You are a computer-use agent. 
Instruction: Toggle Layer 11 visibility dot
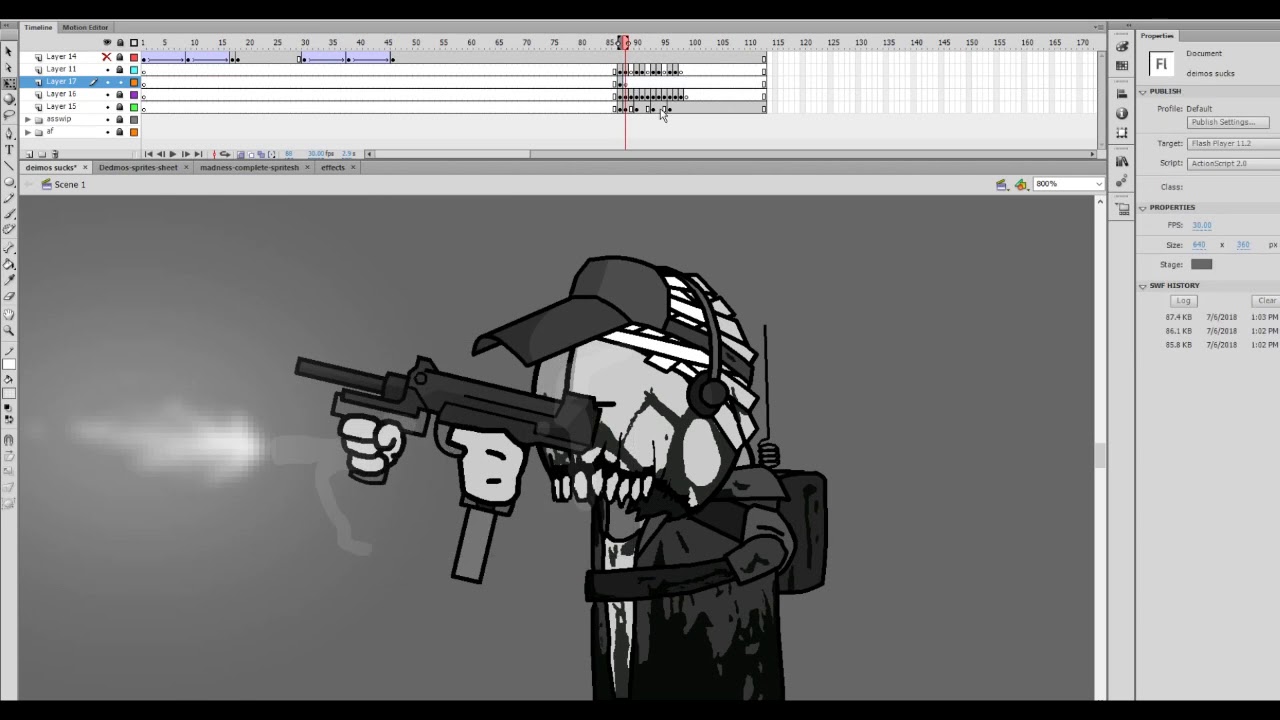coord(107,69)
